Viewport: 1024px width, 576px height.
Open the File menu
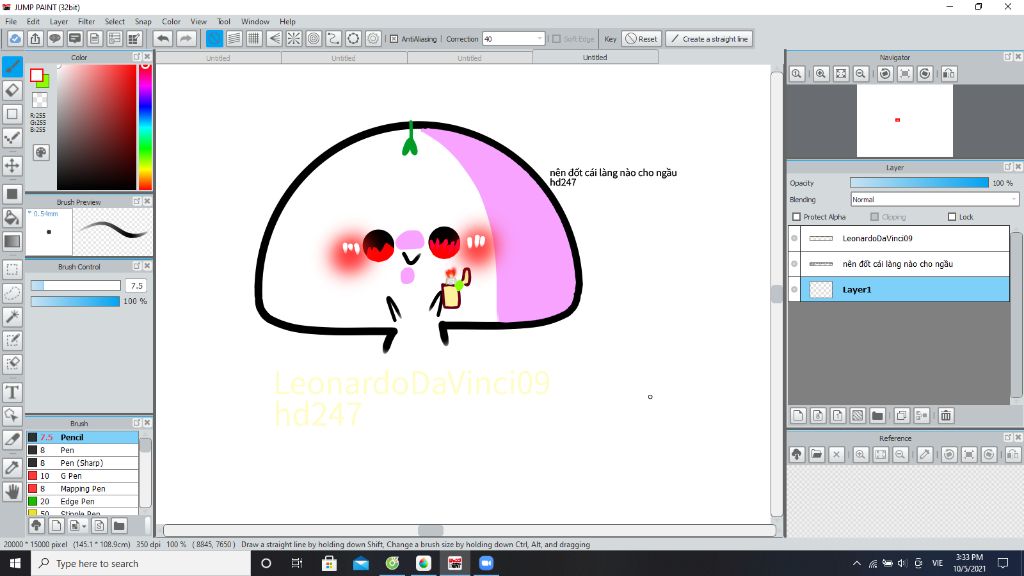(11, 22)
